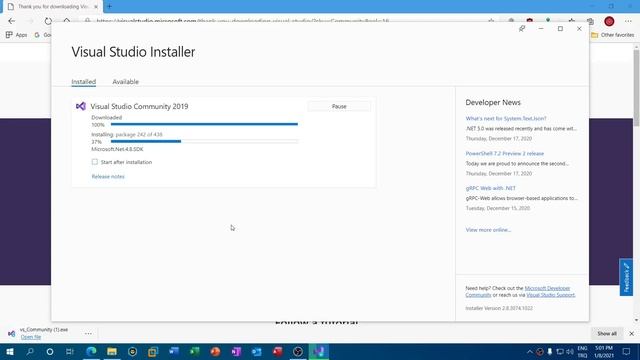The height and width of the screenshot is (360, 640).
Task: Refresh the Edge browser page
Action: 48,21
